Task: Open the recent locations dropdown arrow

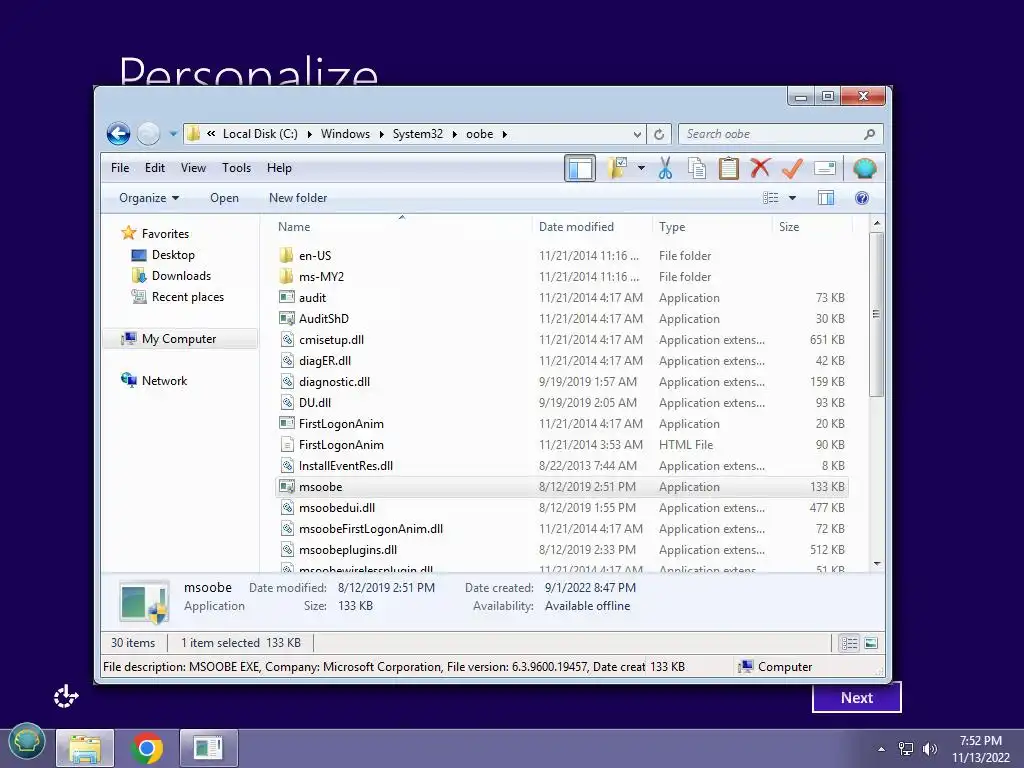Action: 173,134
